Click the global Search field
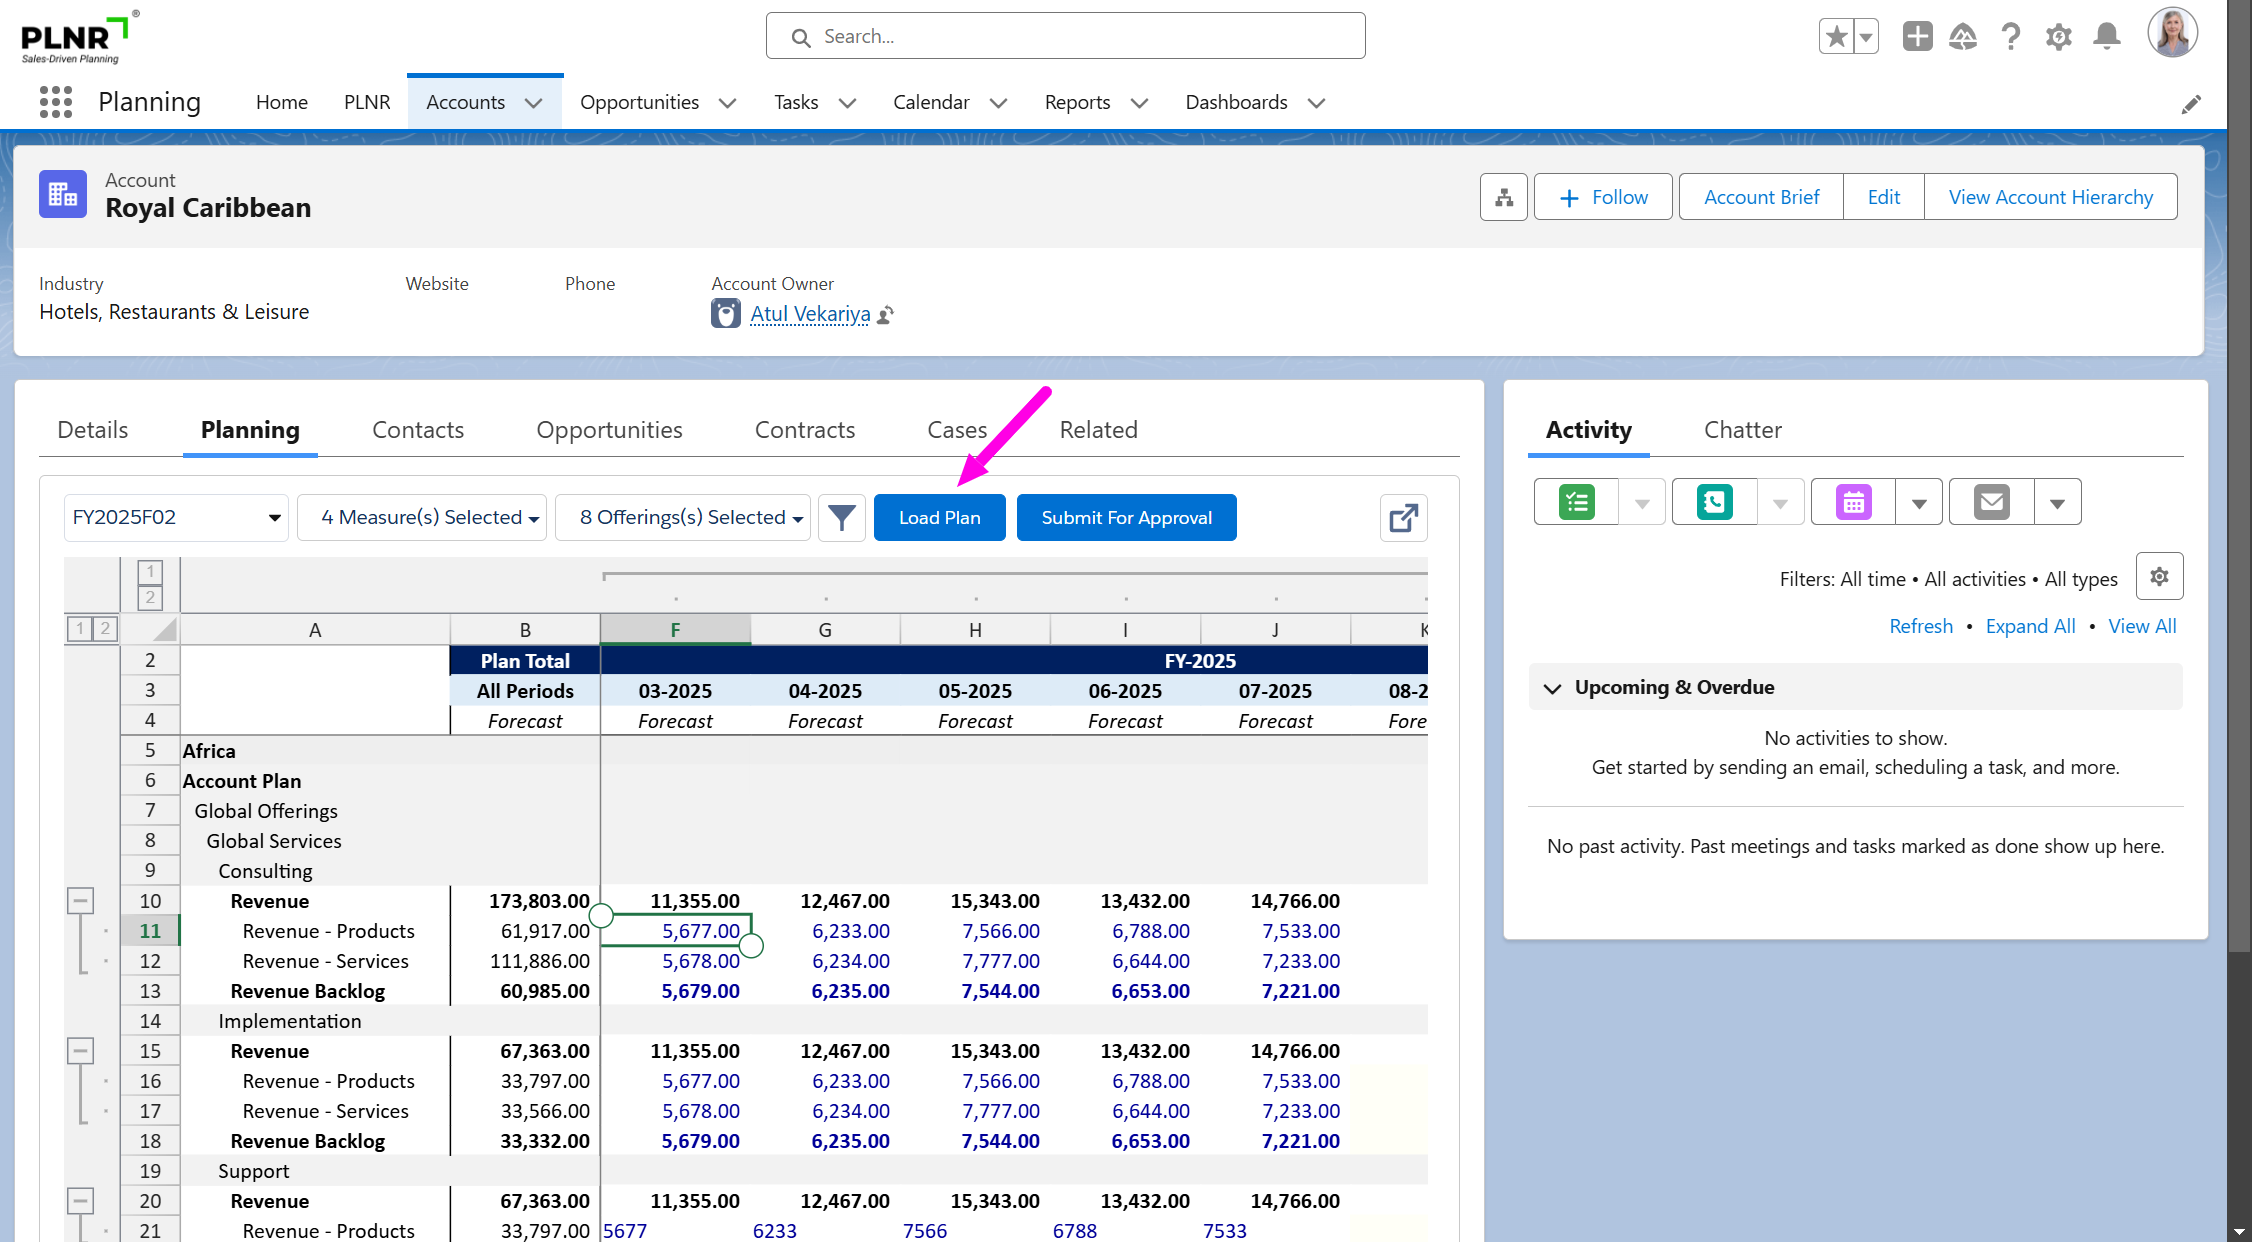 (1065, 37)
